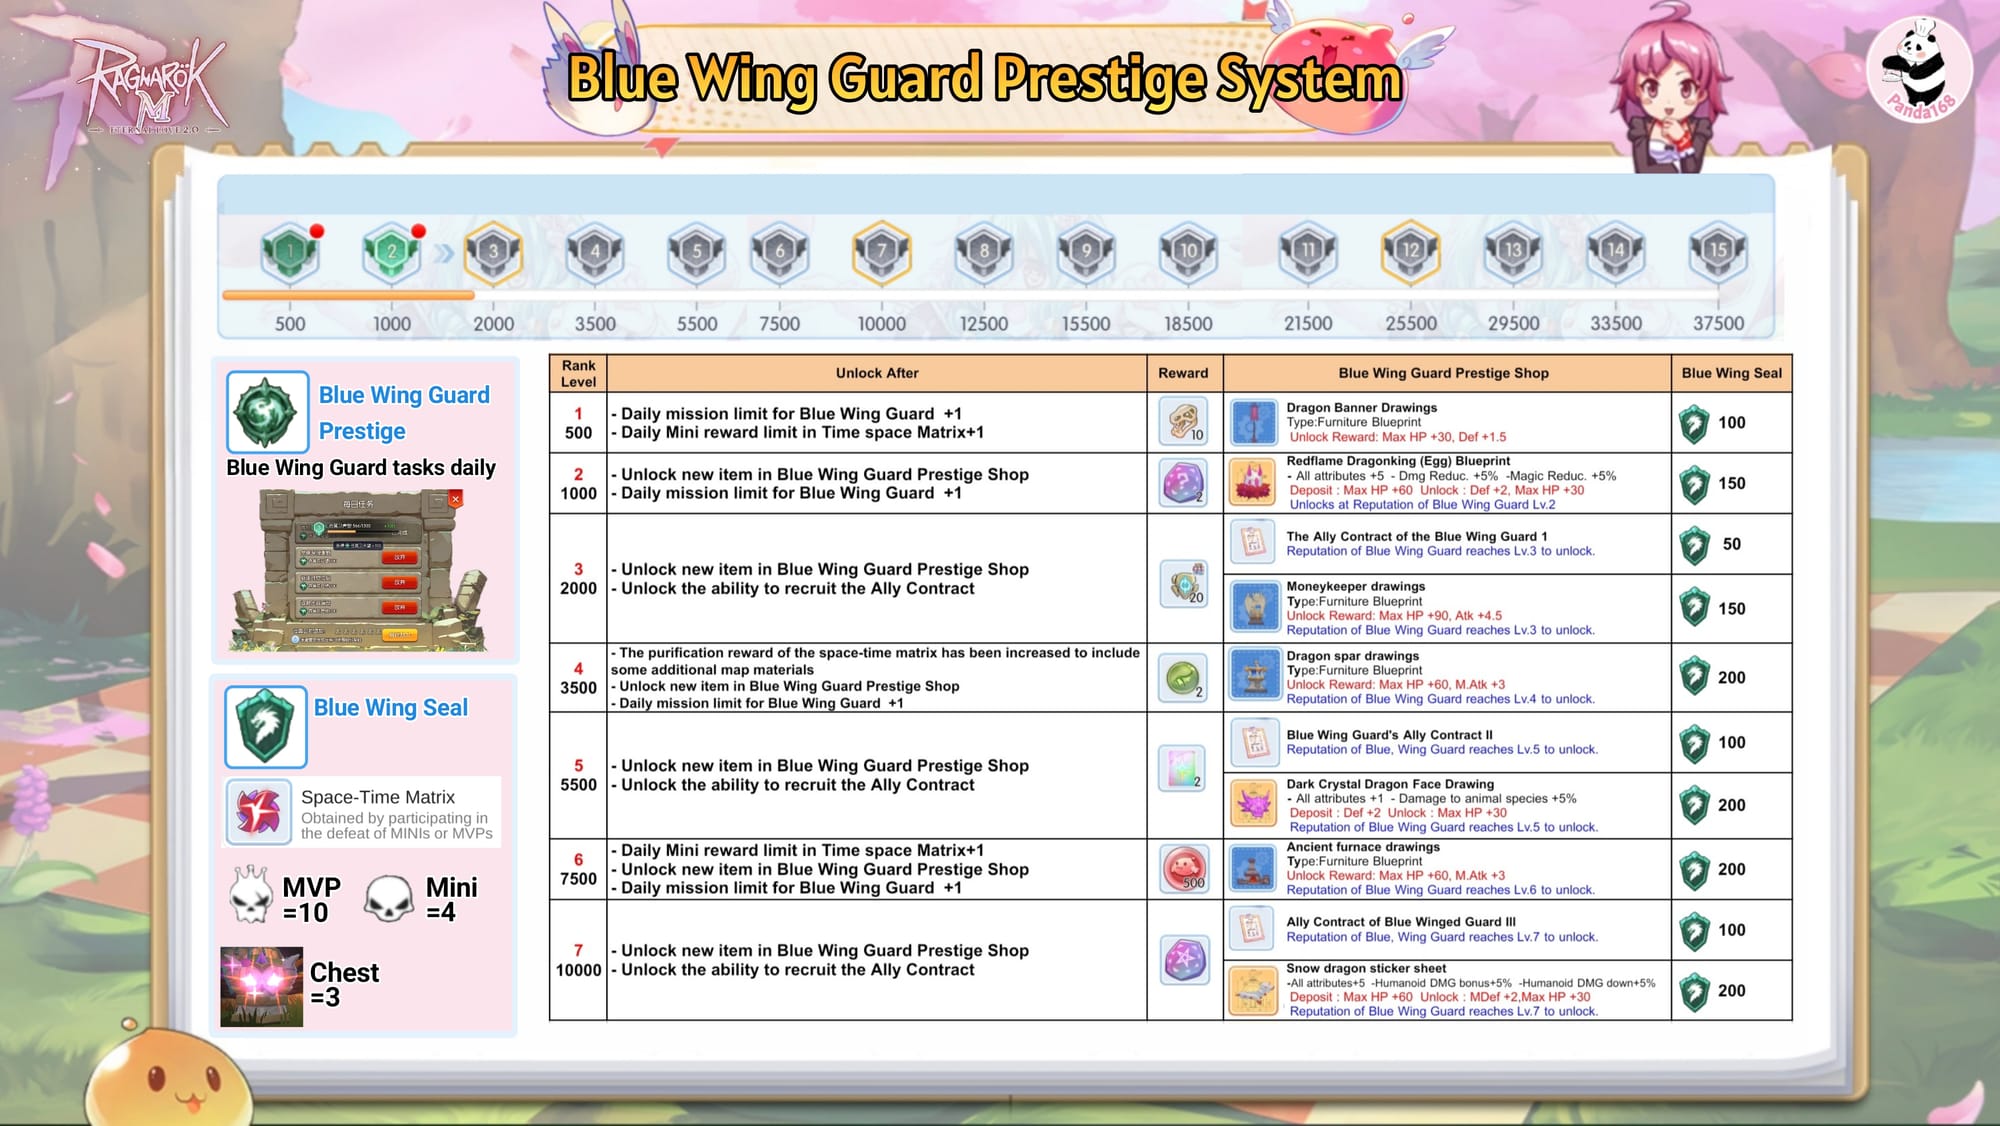Select the rank 7 gold-framed badge
The width and height of the screenshot is (2000, 1126).
881,252
